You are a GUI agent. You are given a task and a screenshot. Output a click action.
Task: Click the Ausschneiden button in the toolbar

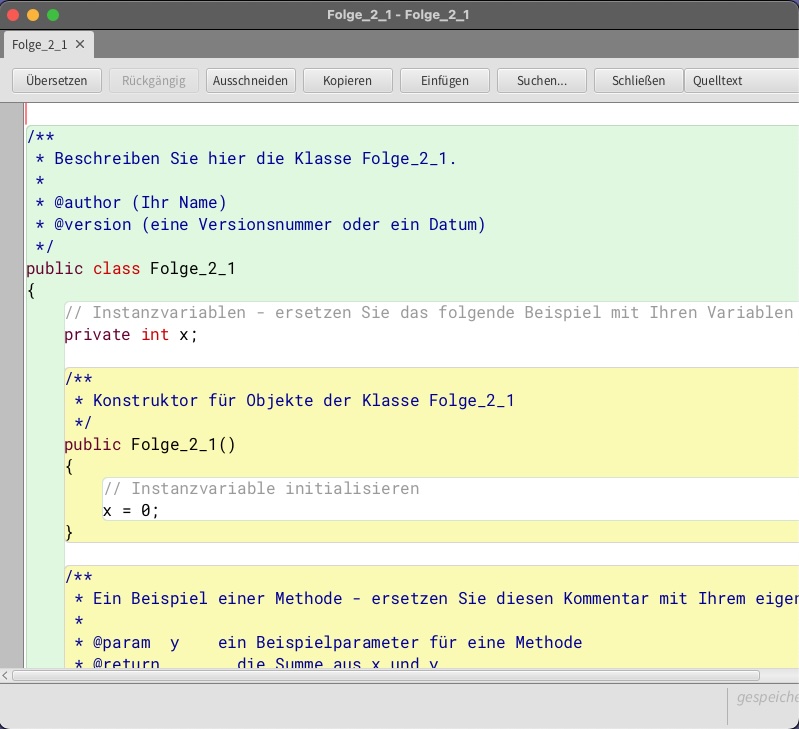coord(251,81)
